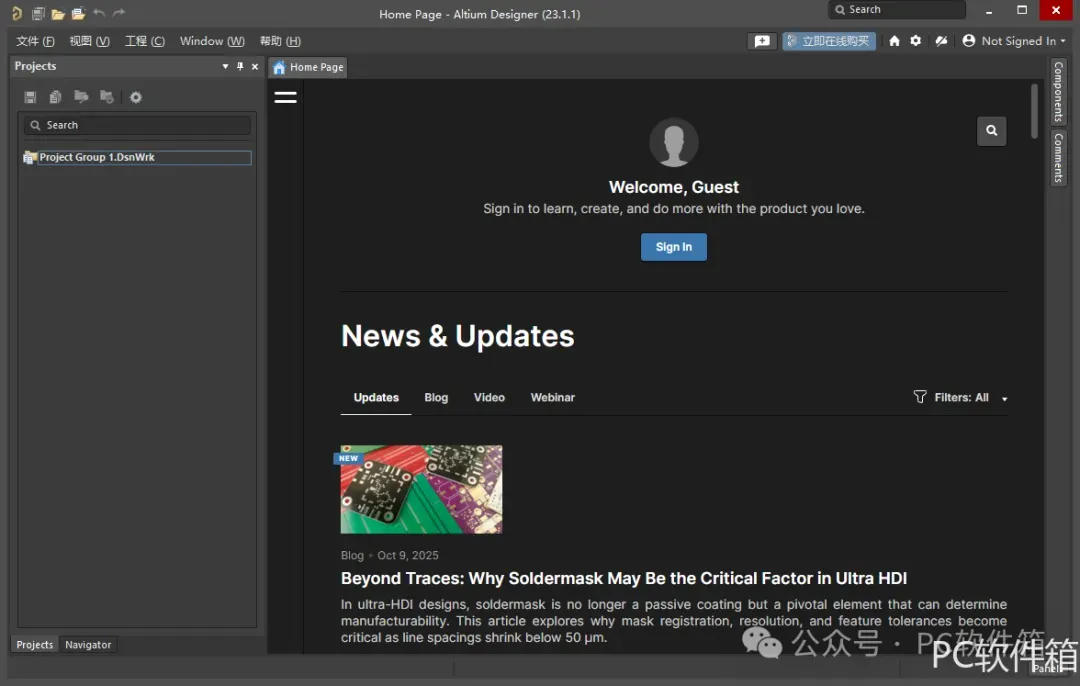Click the 立即在线购买 buy online button

(x=829, y=41)
